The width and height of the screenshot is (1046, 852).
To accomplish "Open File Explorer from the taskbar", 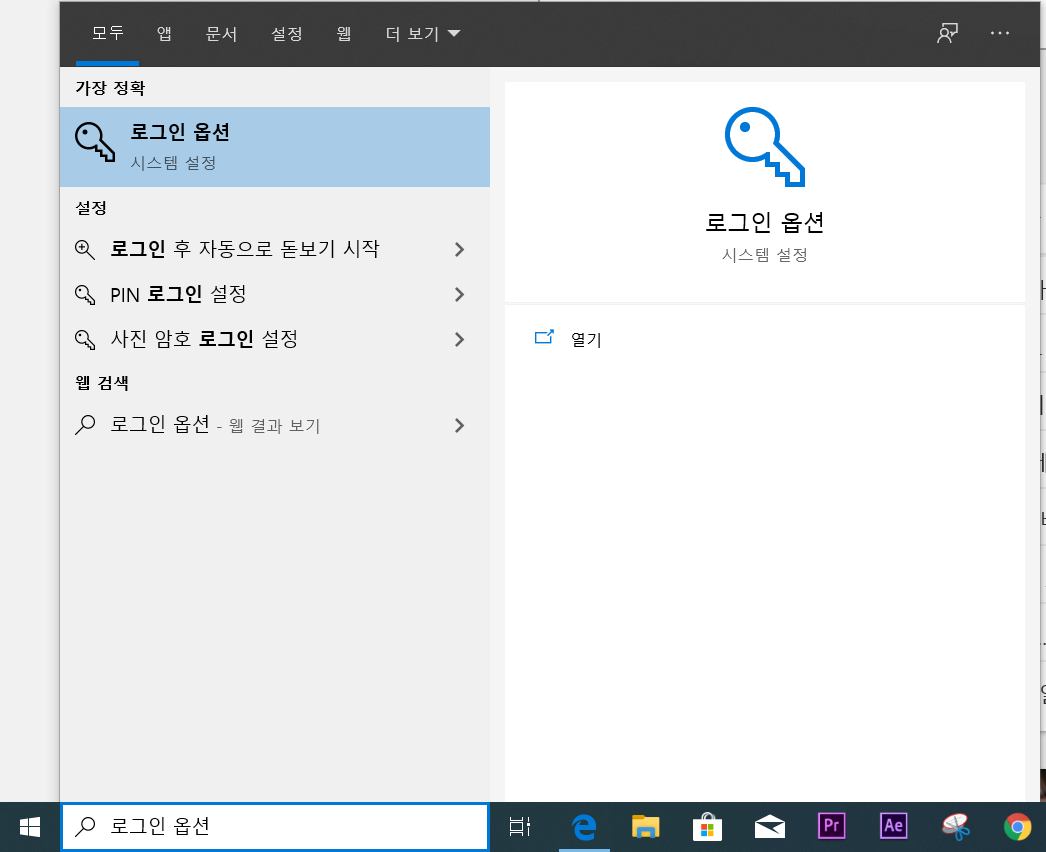I will (645, 827).
